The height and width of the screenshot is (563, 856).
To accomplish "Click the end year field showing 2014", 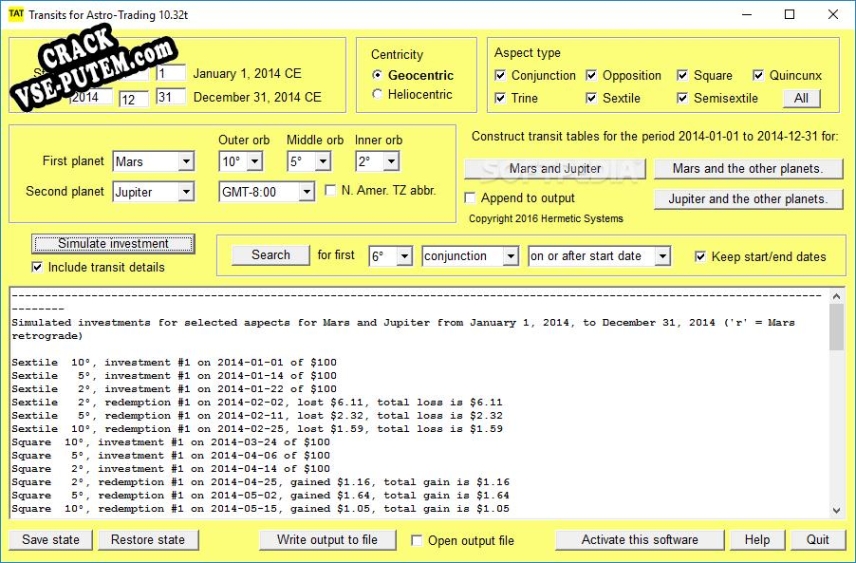I will (91, 97).
